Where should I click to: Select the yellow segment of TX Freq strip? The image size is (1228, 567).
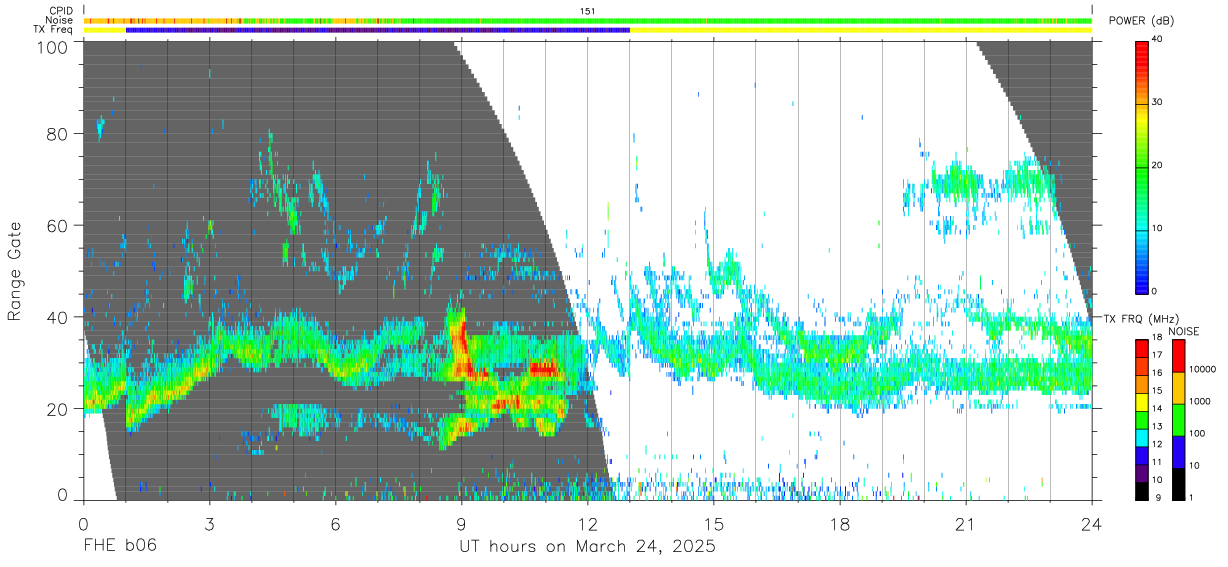tap(861, 30)
